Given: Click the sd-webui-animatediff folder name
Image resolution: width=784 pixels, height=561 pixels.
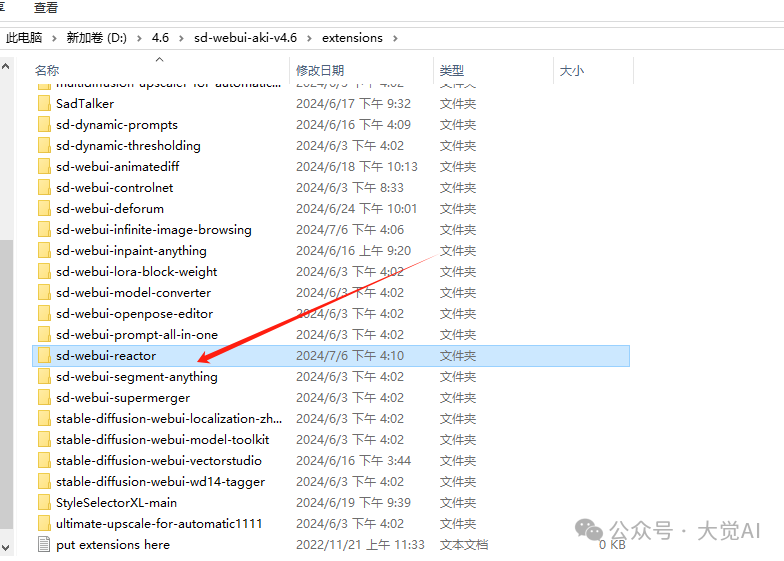Looking at the screenshot, I should (118, 166).
